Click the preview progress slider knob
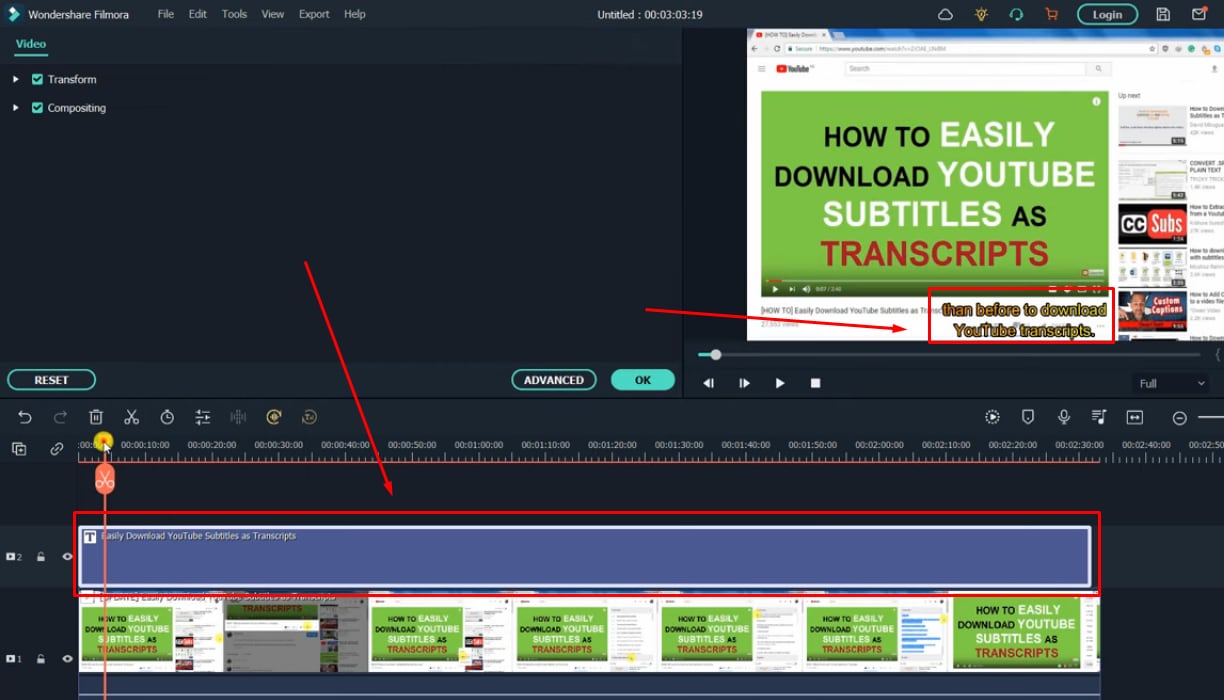1224x700 pixels. coord(715,354)
